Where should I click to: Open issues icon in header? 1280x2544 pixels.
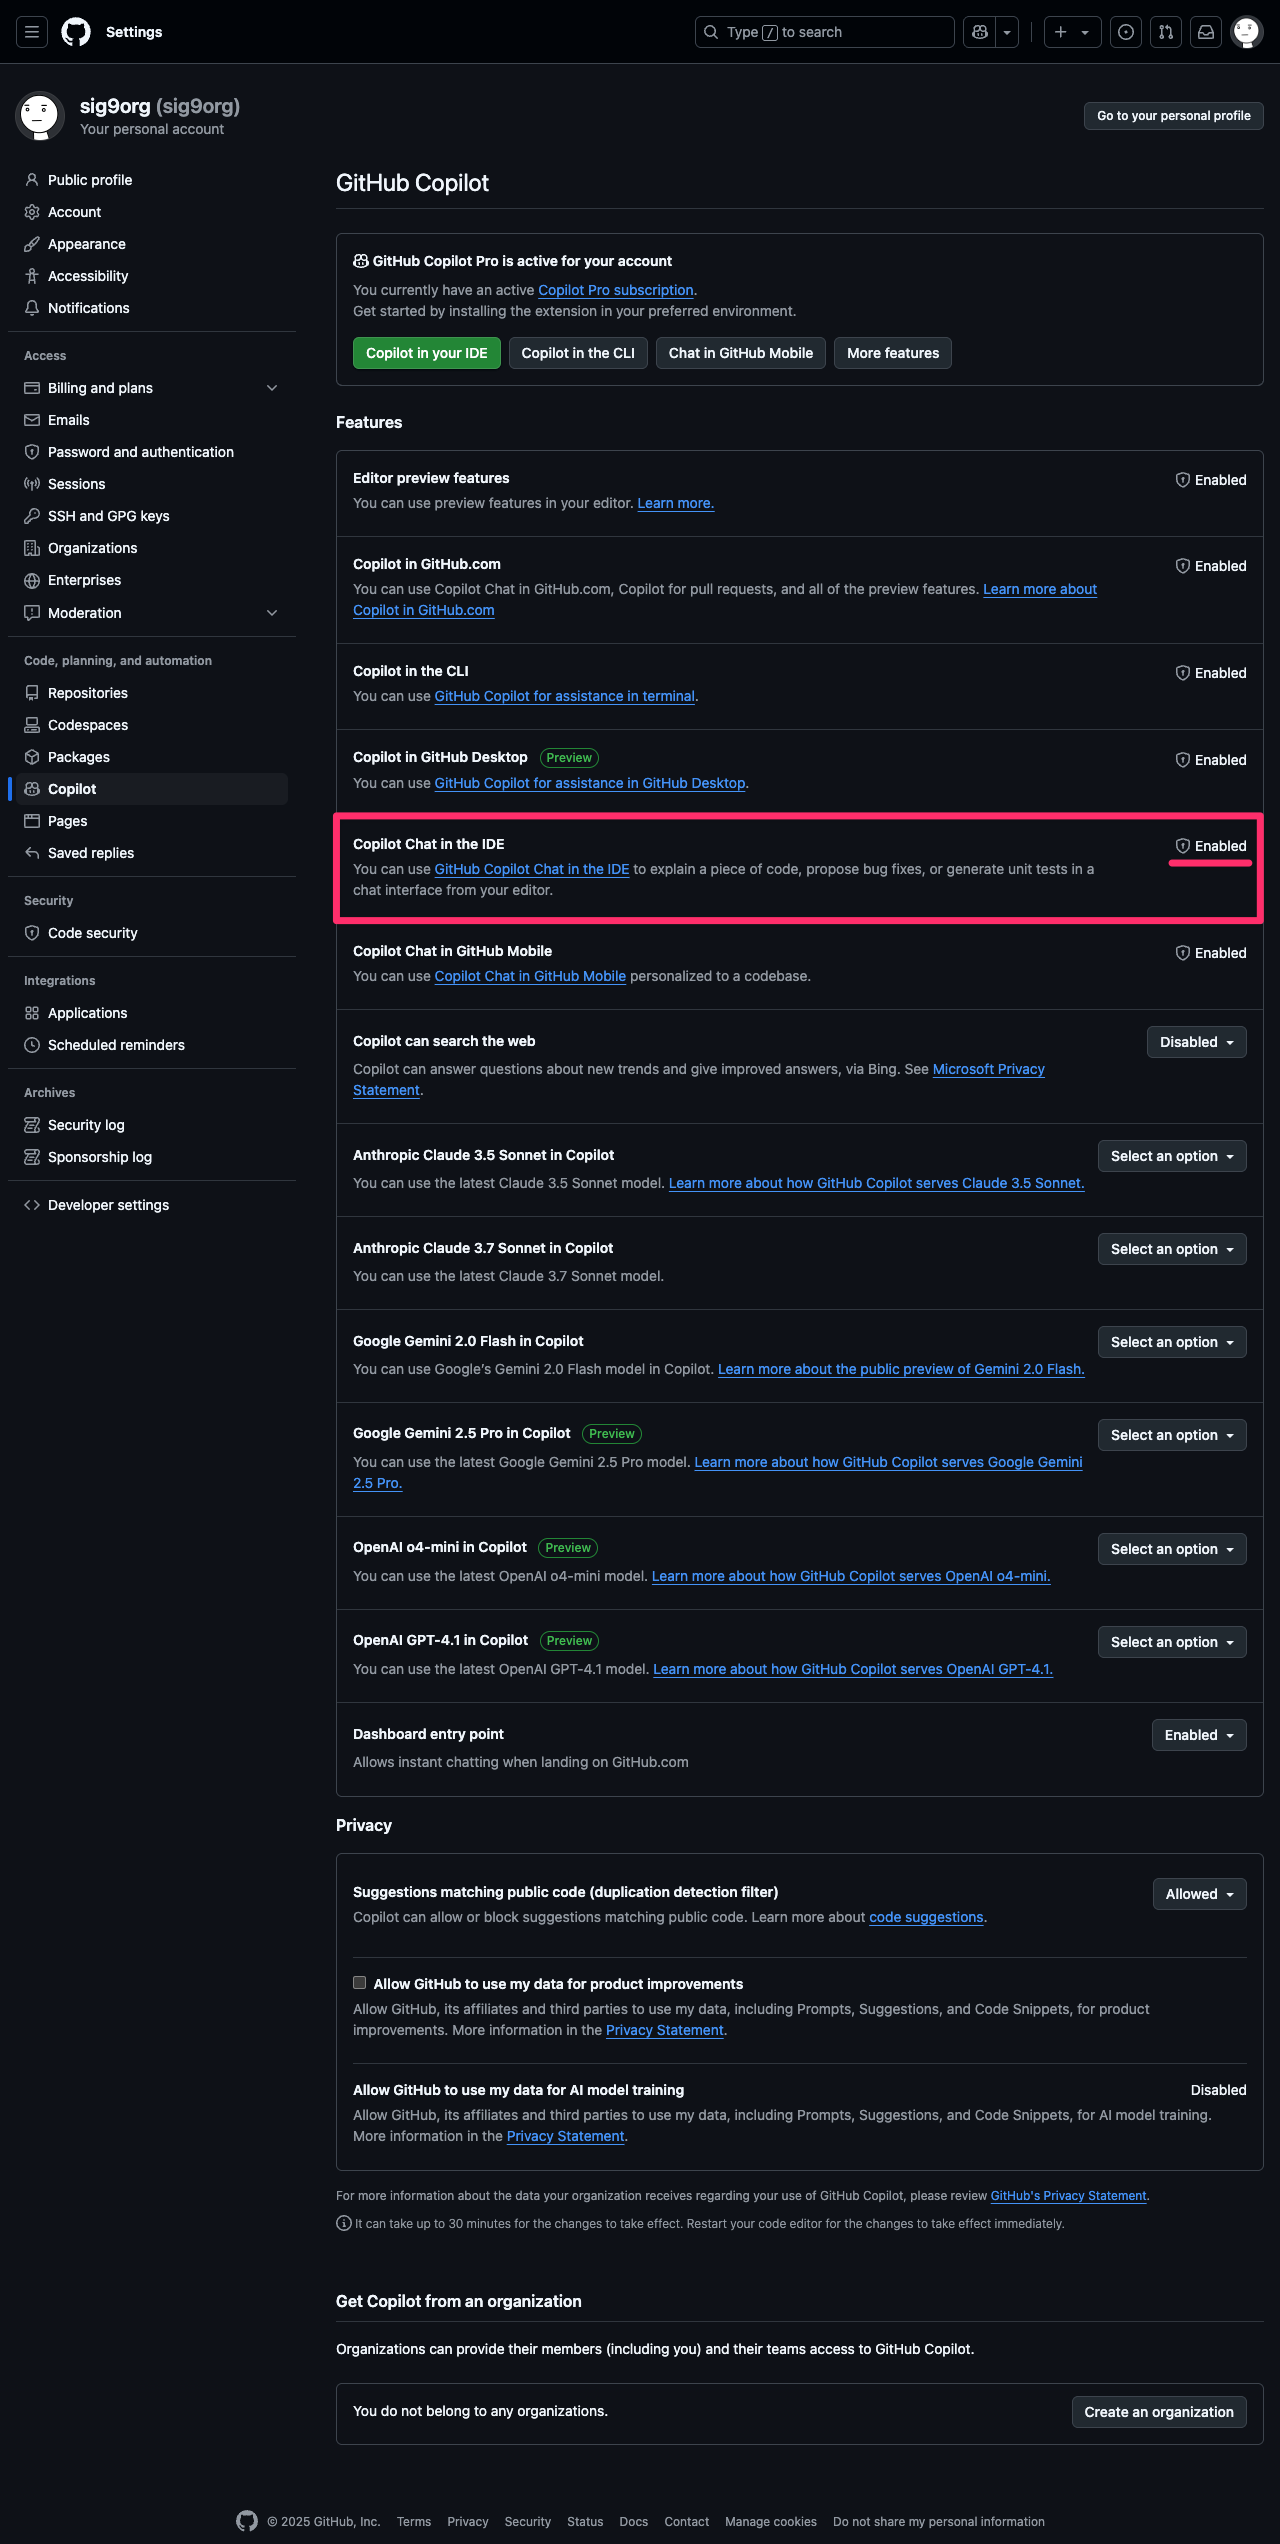click(x=1126, y=32)
